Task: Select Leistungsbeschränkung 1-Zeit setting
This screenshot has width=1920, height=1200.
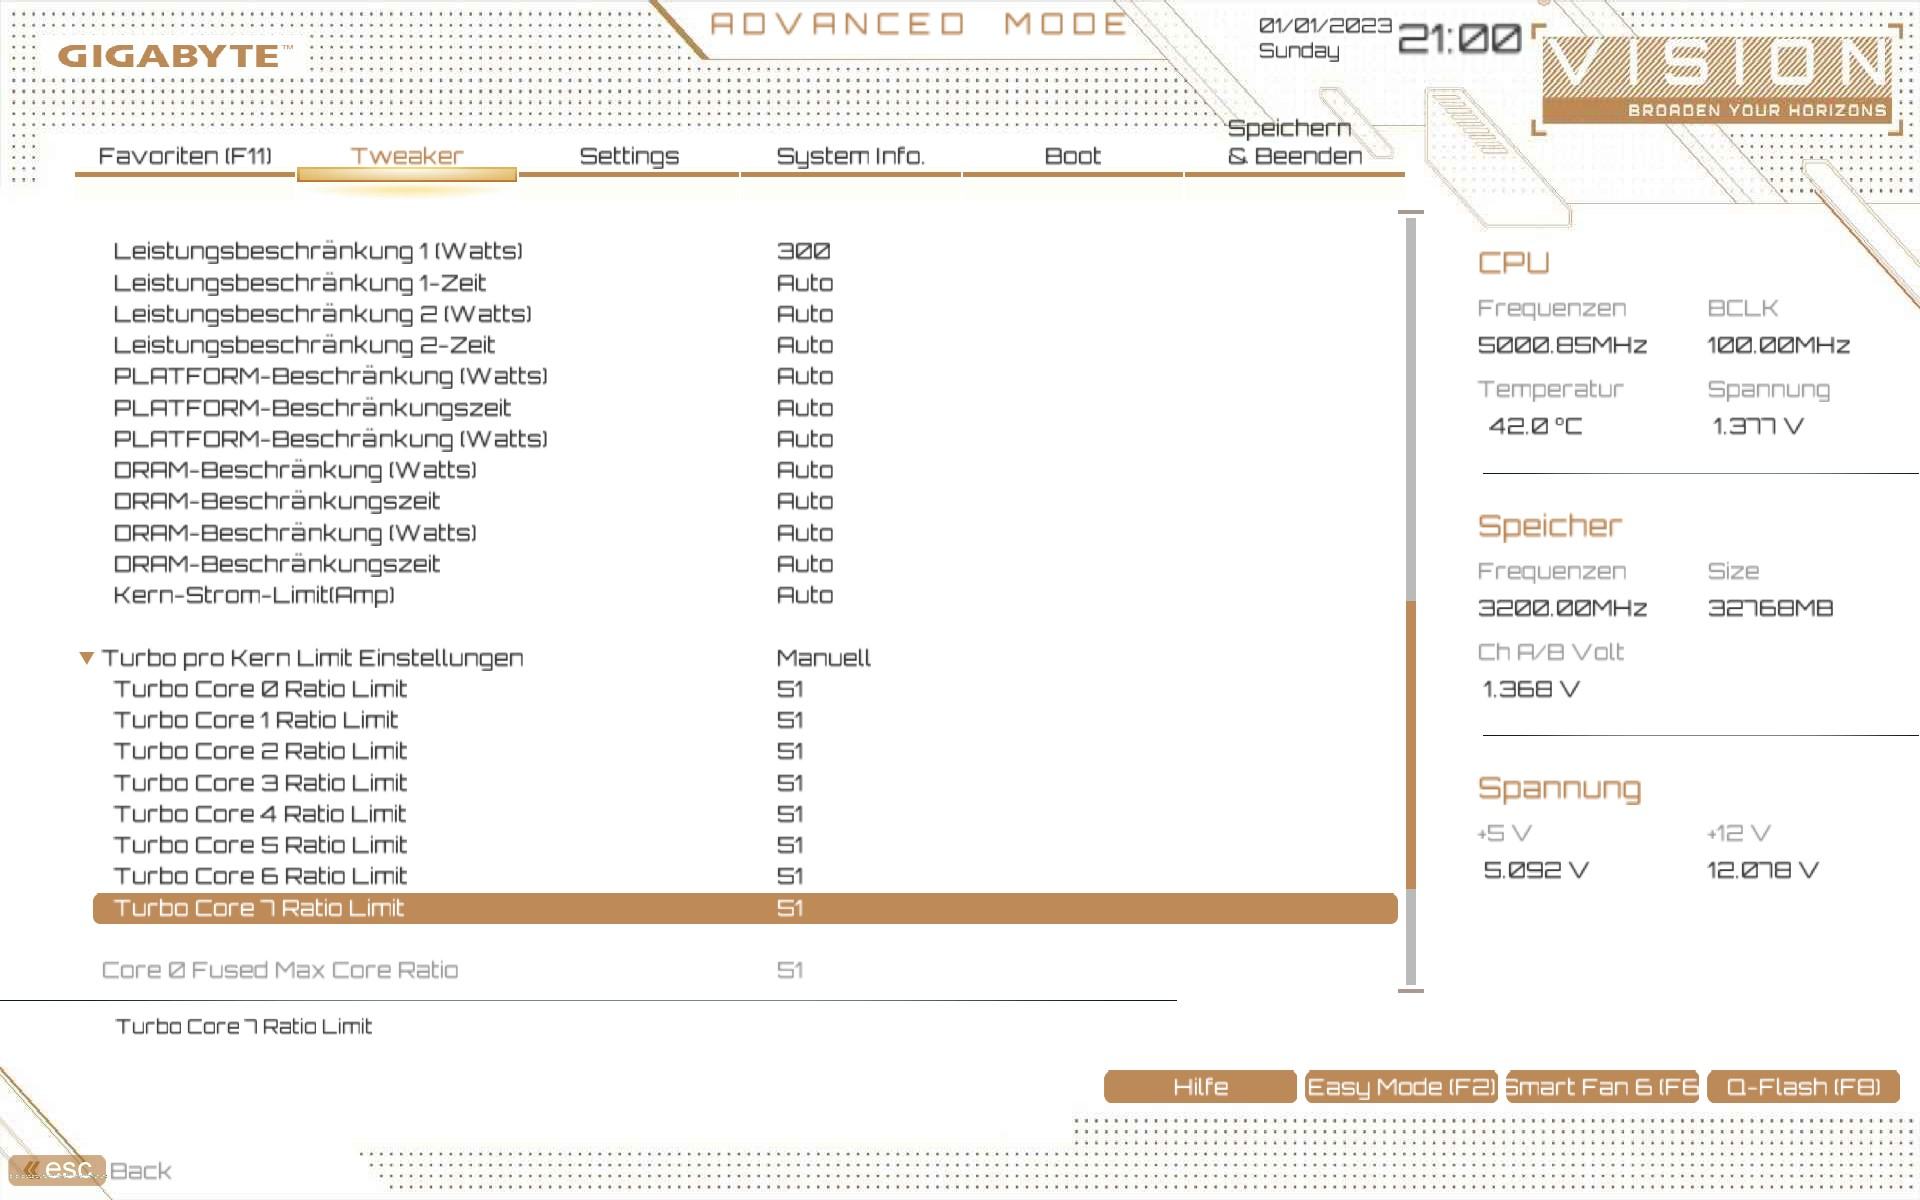Action: 300,283
